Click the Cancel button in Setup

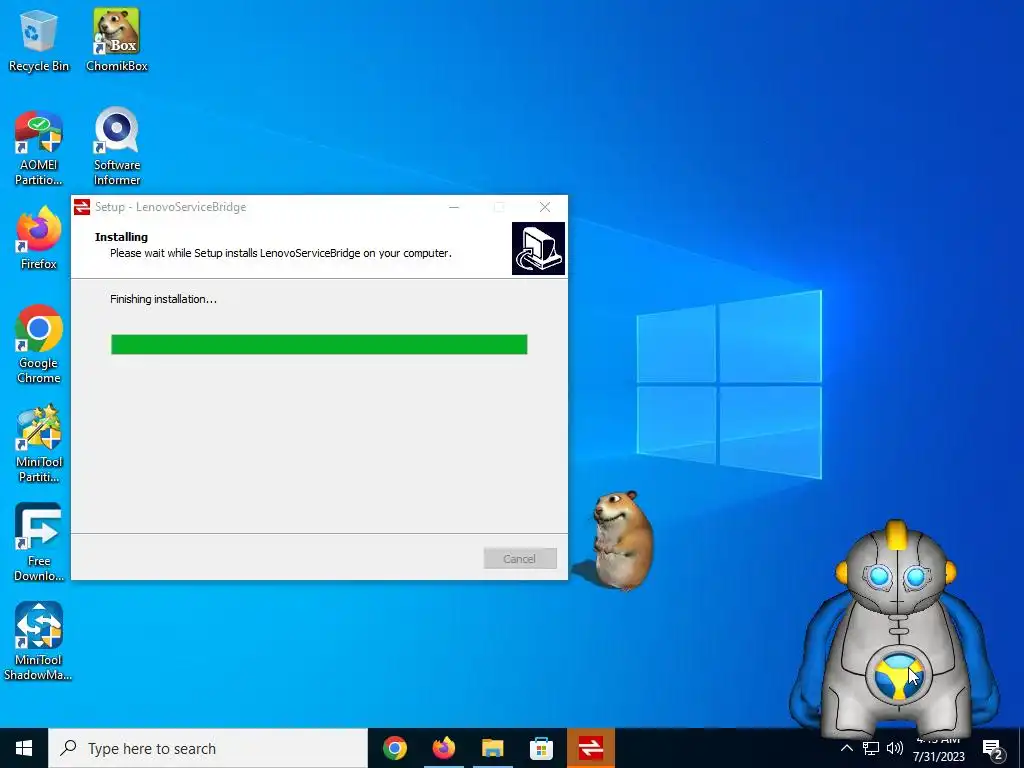(x=520, y=558)
